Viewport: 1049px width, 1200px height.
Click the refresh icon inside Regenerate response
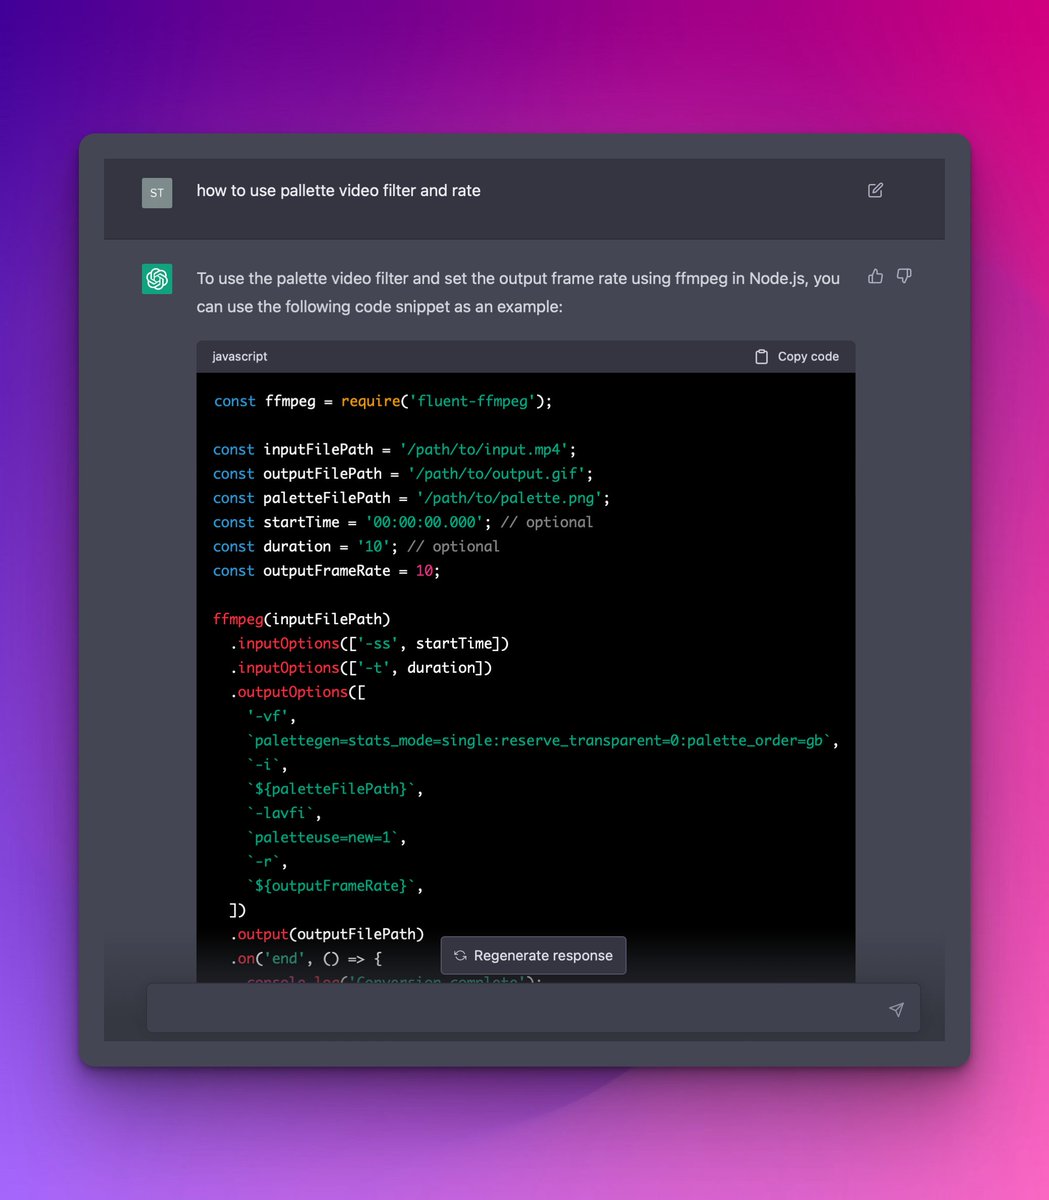pos(460,955)
